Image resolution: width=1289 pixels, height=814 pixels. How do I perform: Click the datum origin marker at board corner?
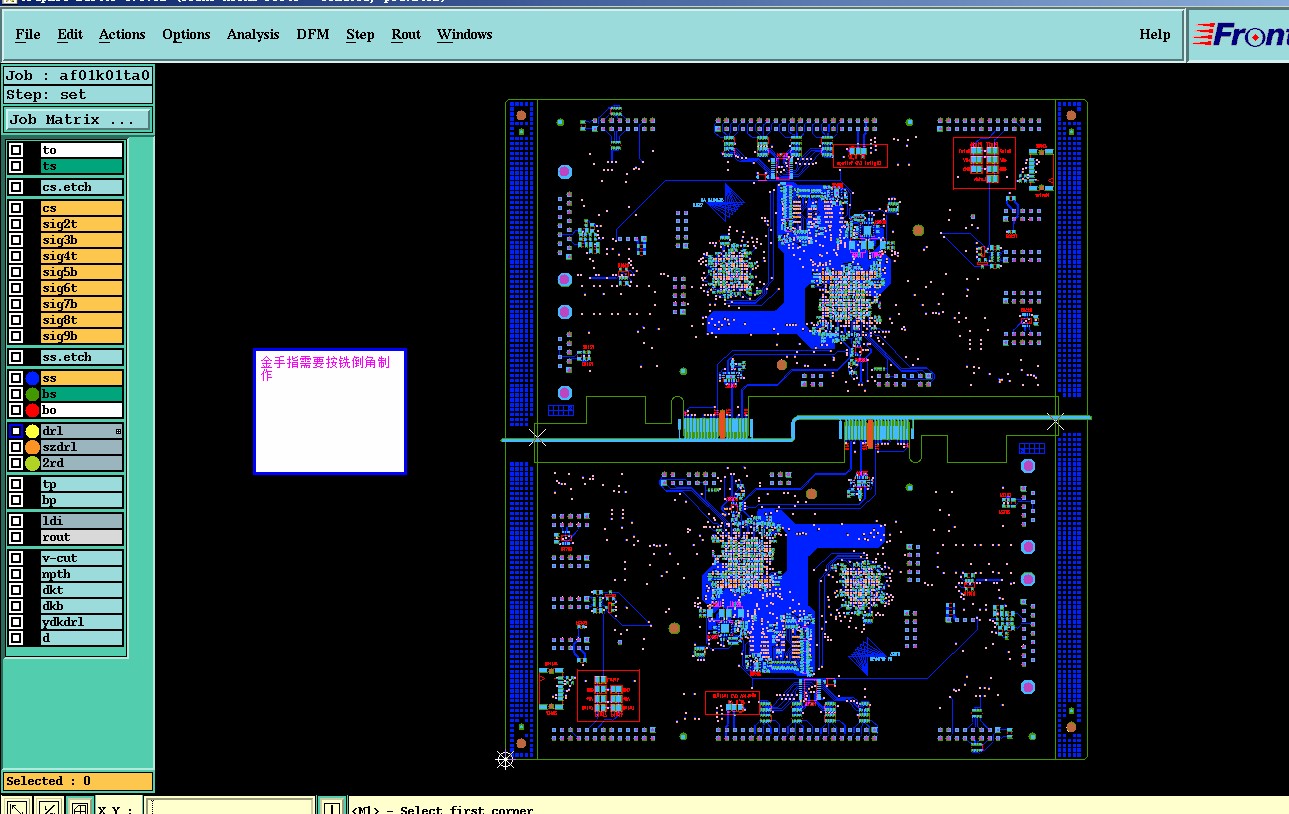point(505,760)
